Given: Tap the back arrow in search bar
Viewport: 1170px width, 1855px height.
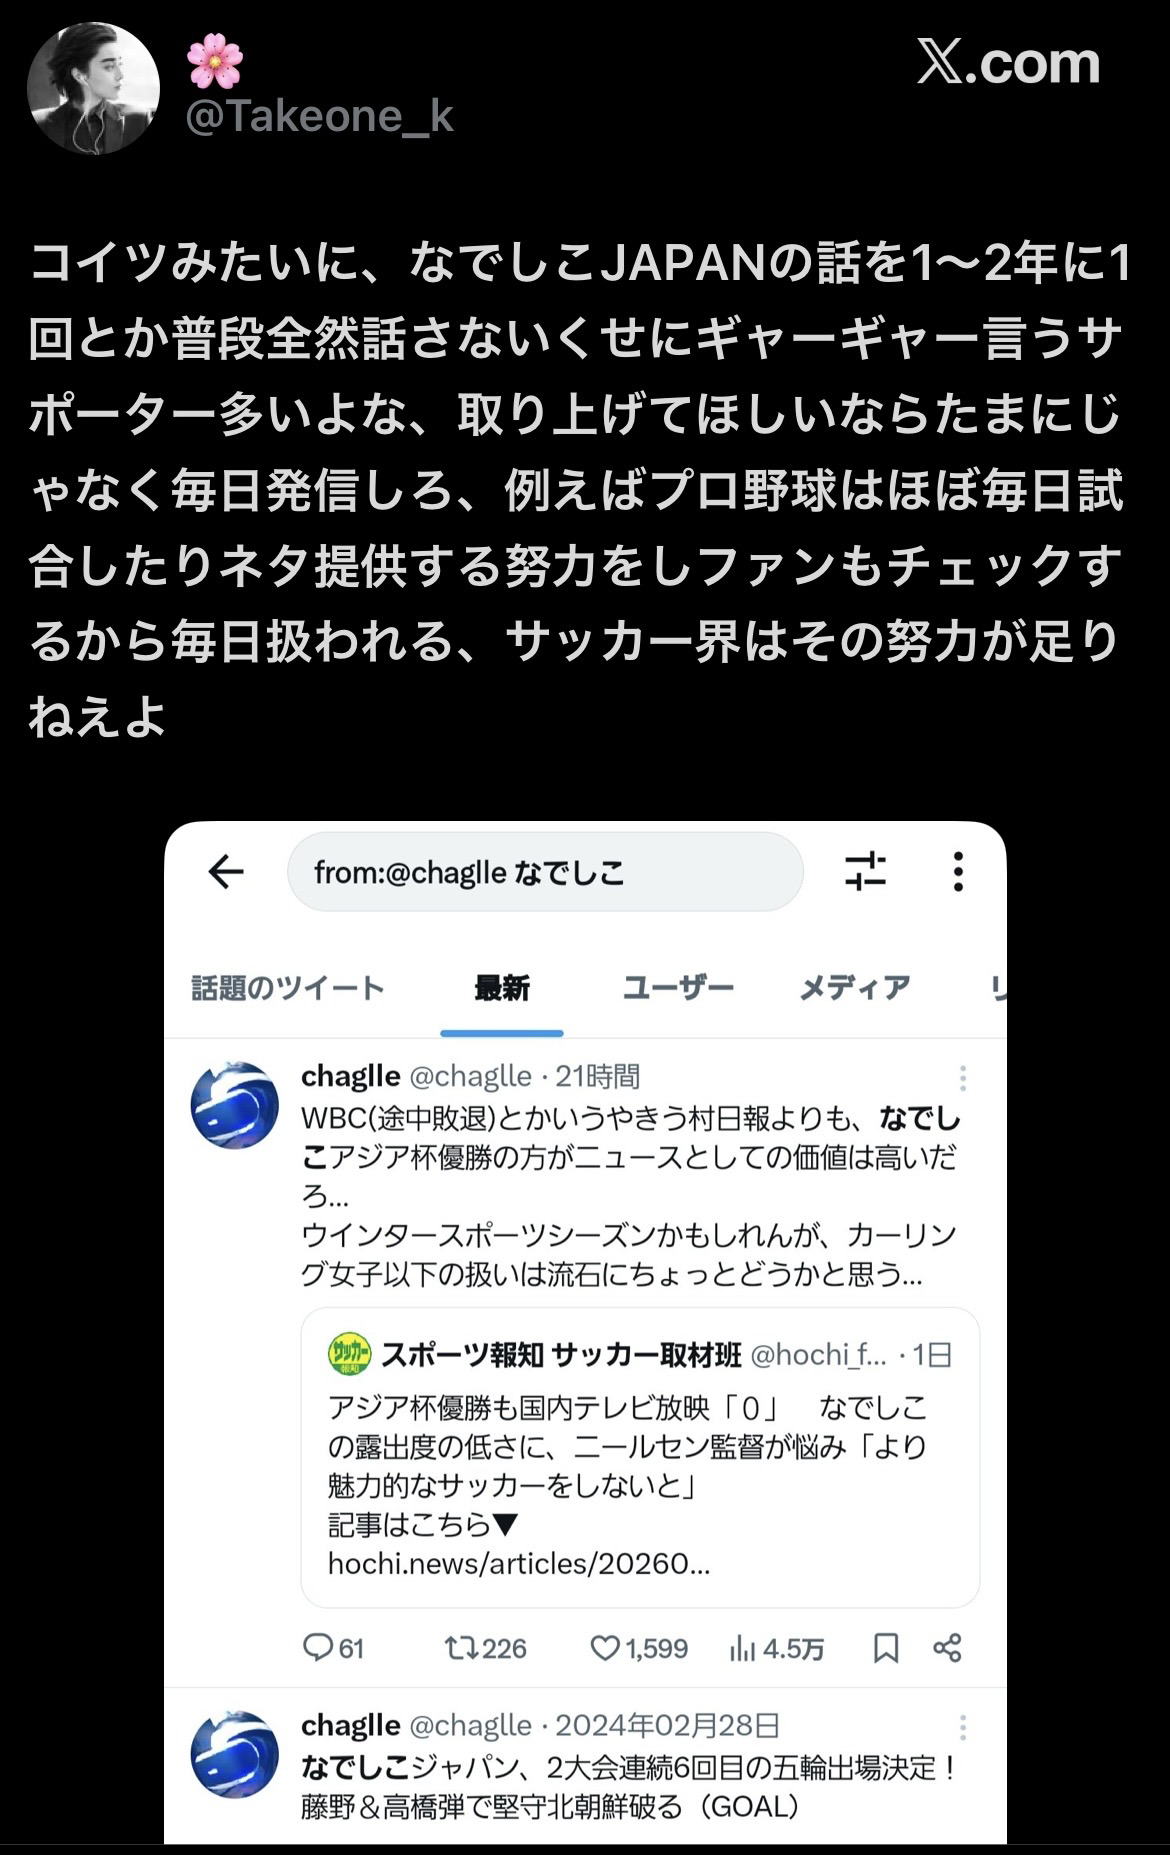Looking at the screenshot, I should tap(226, 872).
